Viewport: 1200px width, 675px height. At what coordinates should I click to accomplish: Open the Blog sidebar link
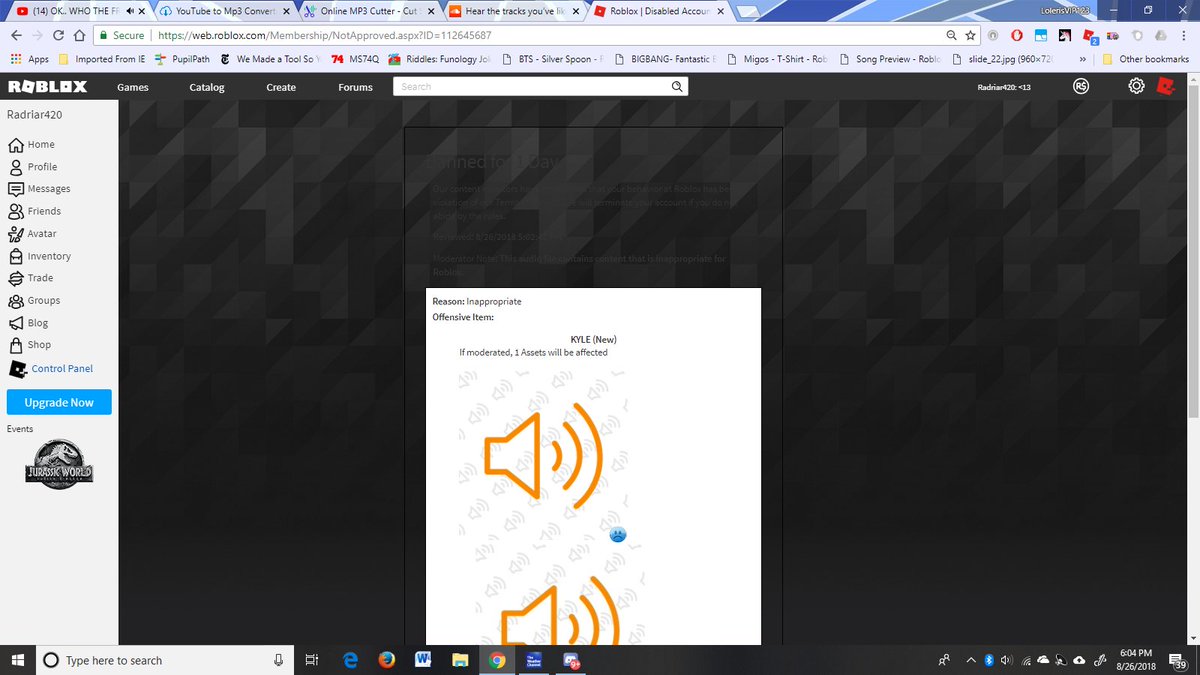pos(29,323)
